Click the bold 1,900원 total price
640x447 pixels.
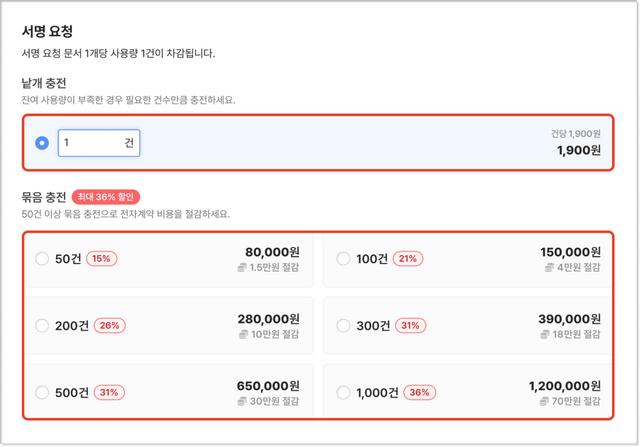tap(579, 150)
